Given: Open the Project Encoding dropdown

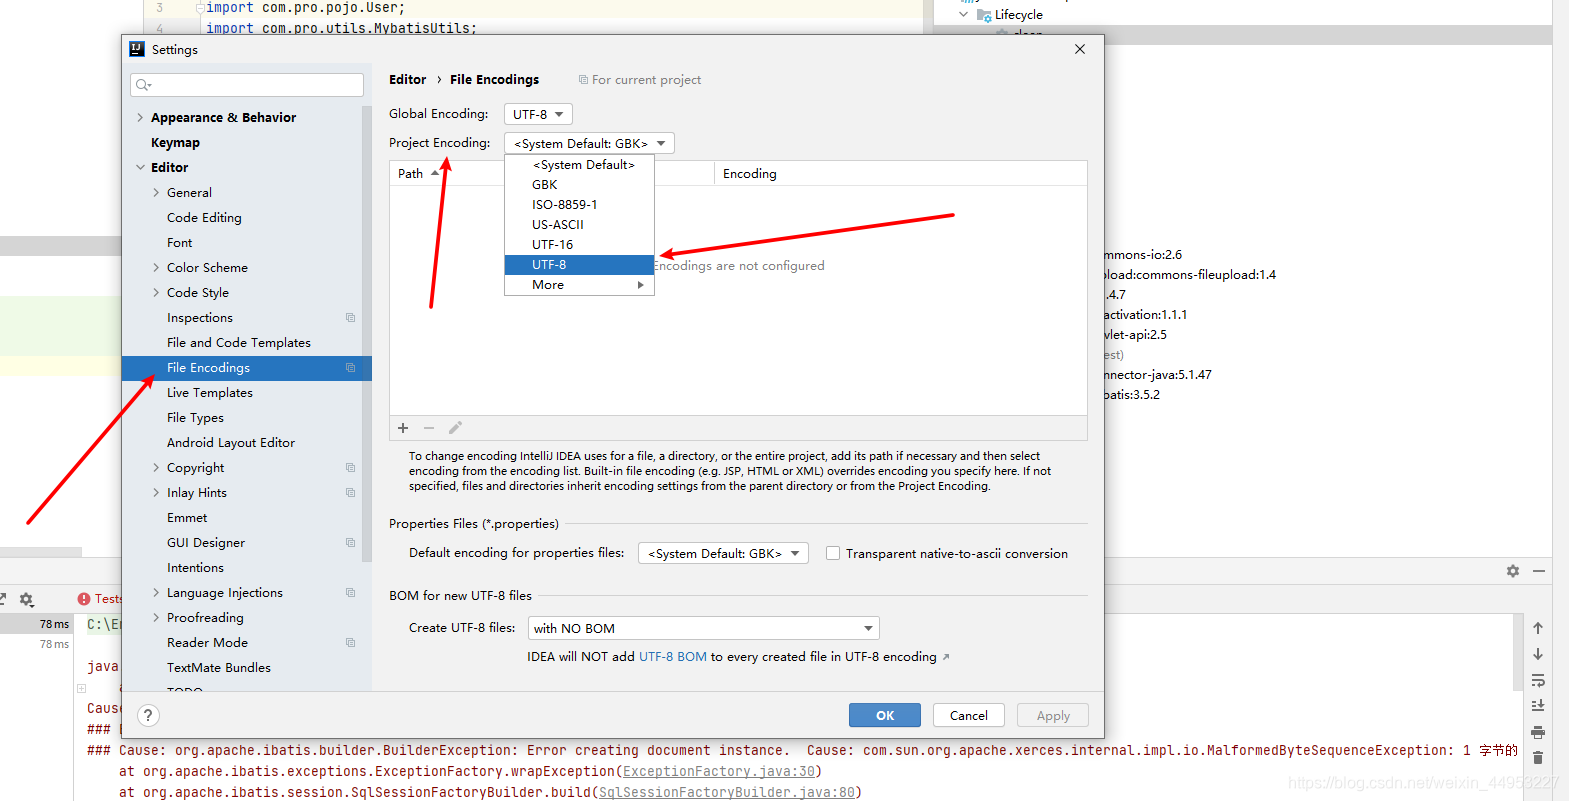Looking at the screenshot, I should pyautogui.click(x=589, y=143).
